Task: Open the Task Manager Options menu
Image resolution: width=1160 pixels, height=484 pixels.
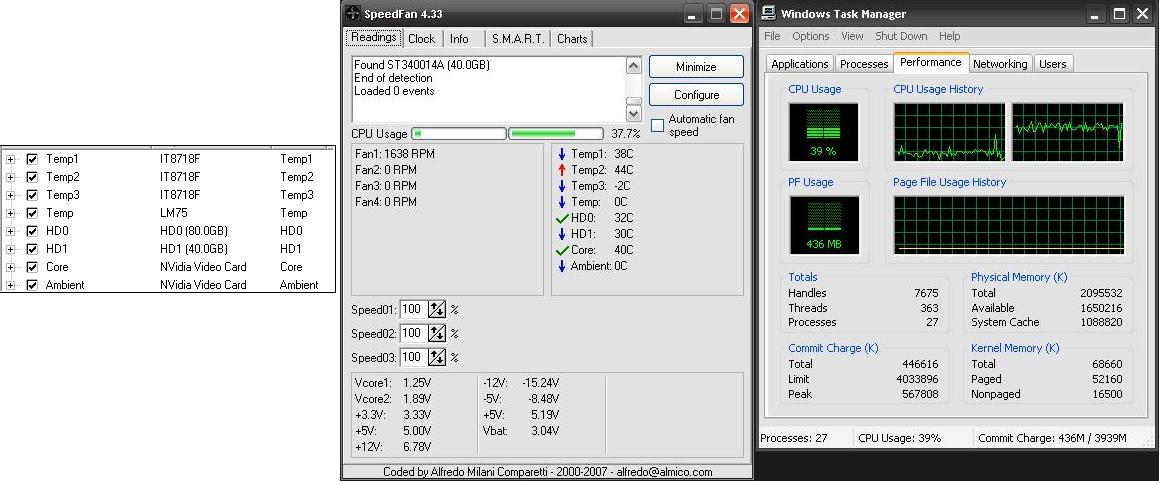Action: tap(811, 36)
